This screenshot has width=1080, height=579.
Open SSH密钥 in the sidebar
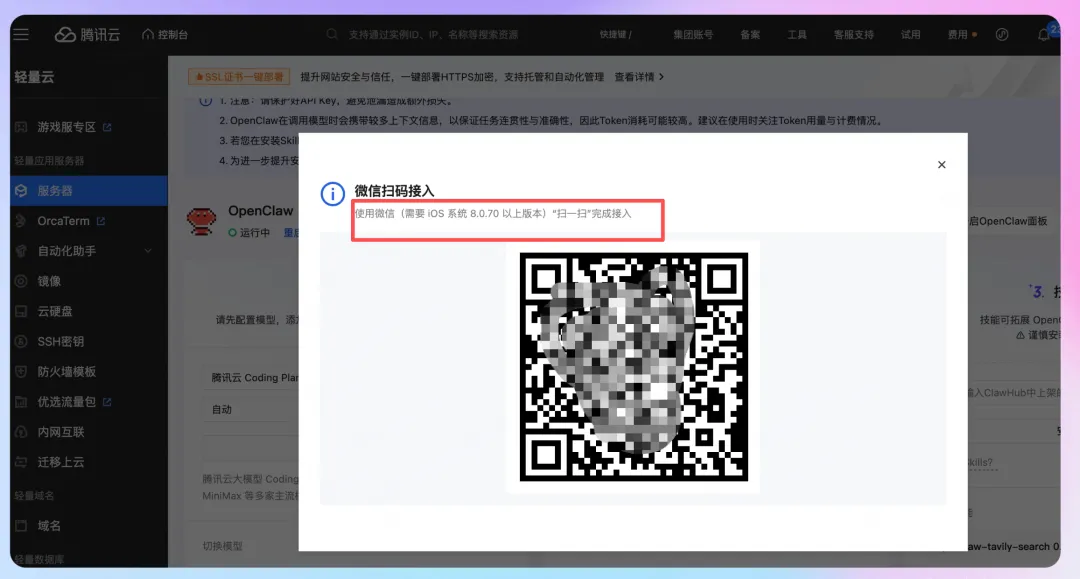(x=61, y=341)
